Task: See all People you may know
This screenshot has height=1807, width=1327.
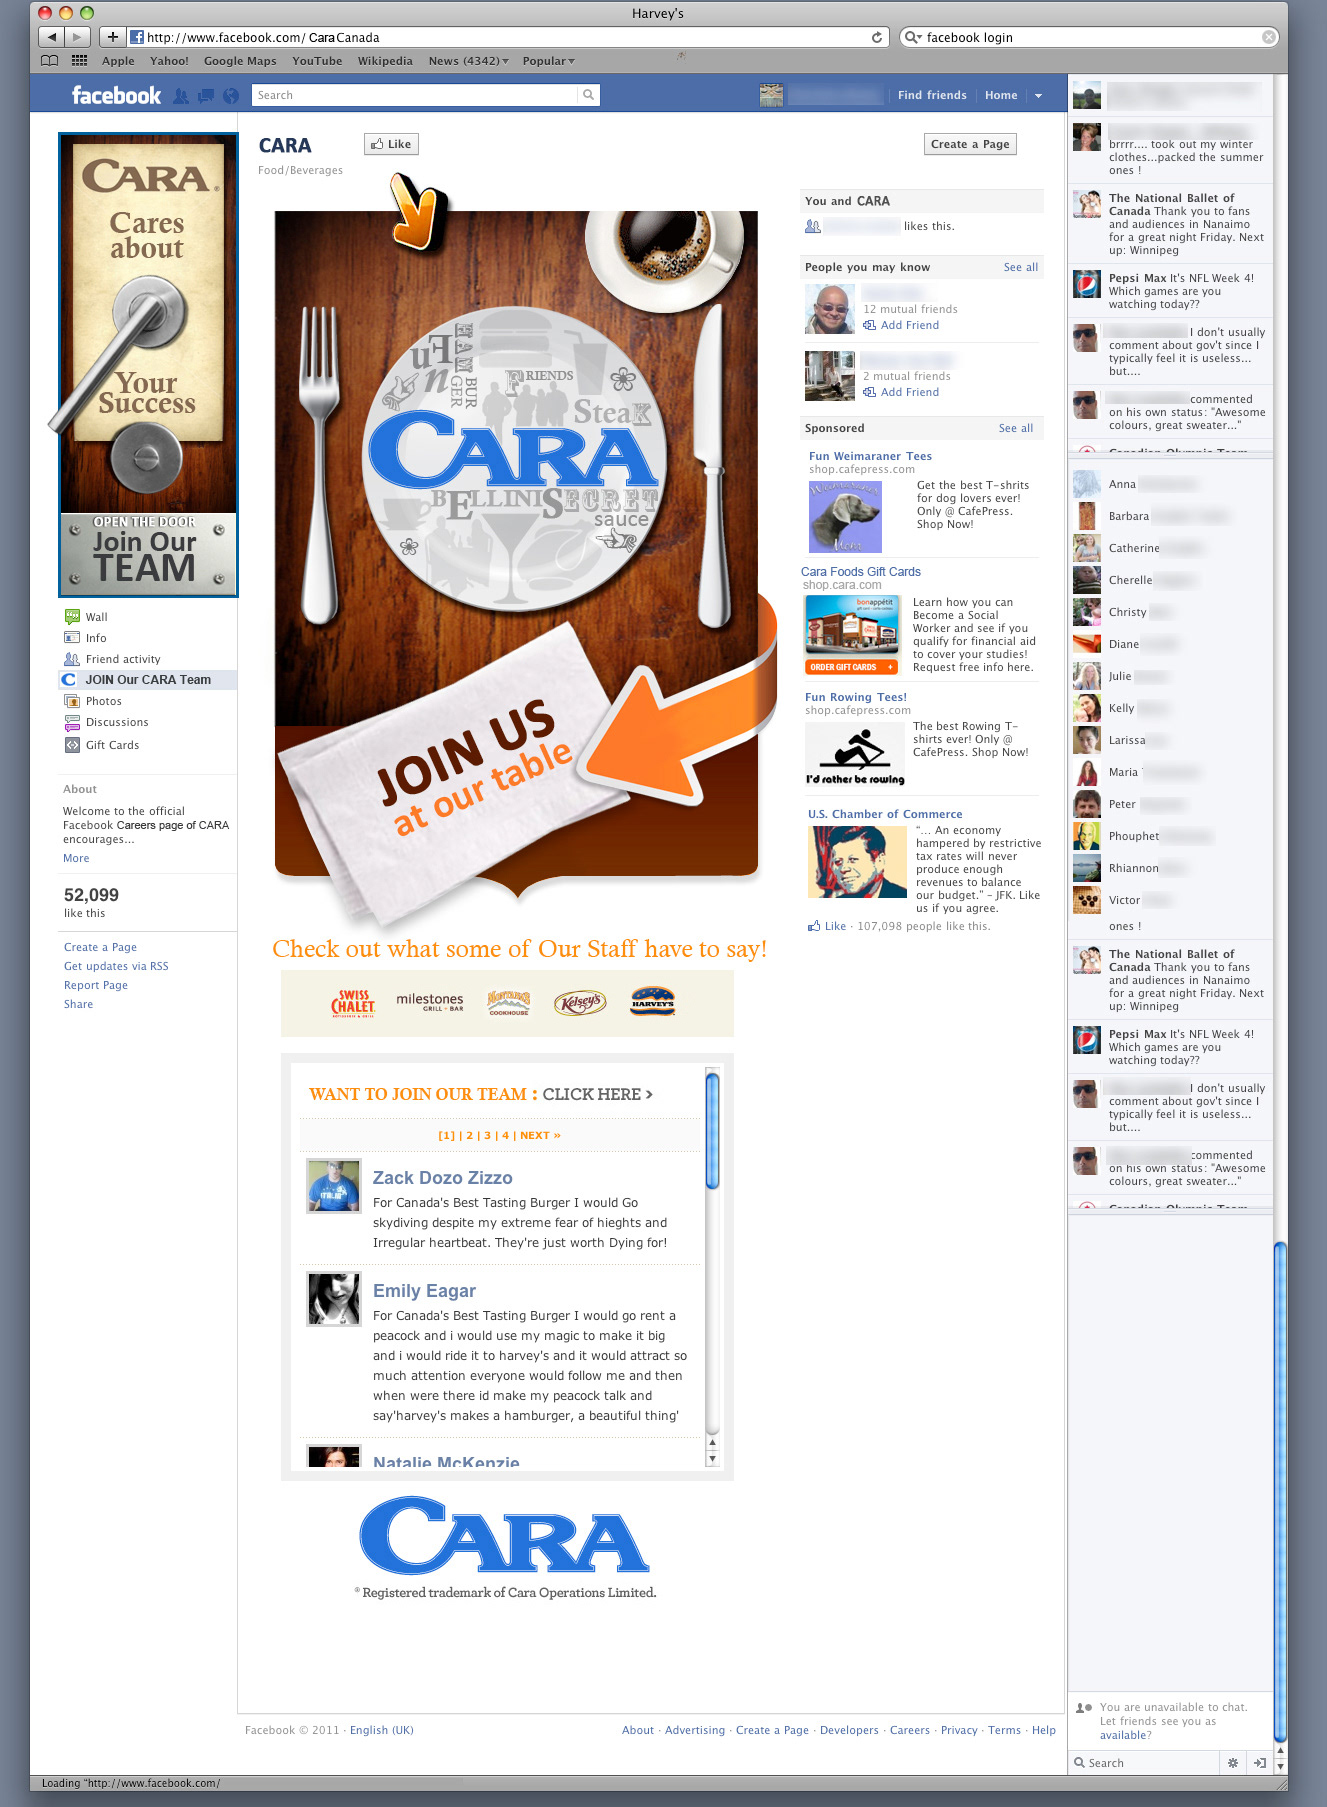Action: coord(1021,267)
